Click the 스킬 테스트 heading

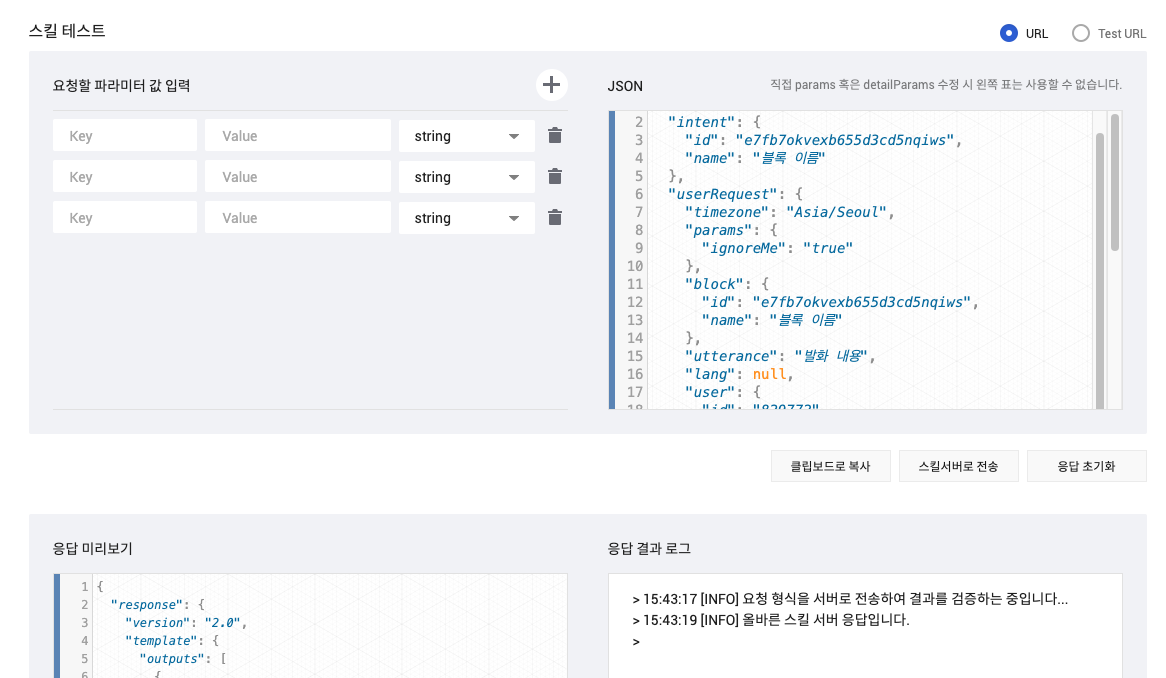[x=67, y=31]
